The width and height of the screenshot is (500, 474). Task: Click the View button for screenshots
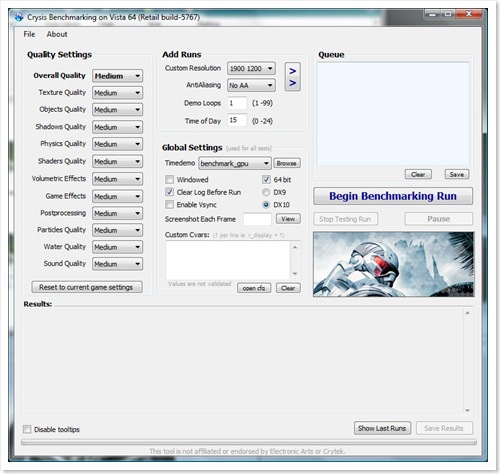288,219
